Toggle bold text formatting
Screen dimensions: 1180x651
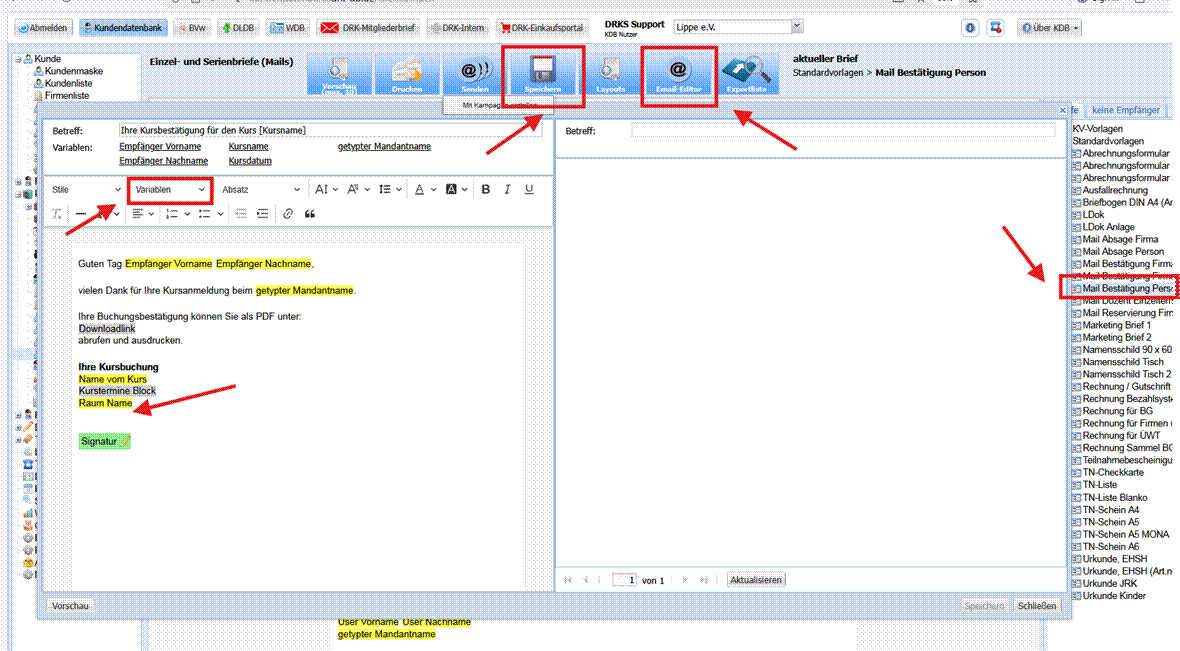coord(485,189)
